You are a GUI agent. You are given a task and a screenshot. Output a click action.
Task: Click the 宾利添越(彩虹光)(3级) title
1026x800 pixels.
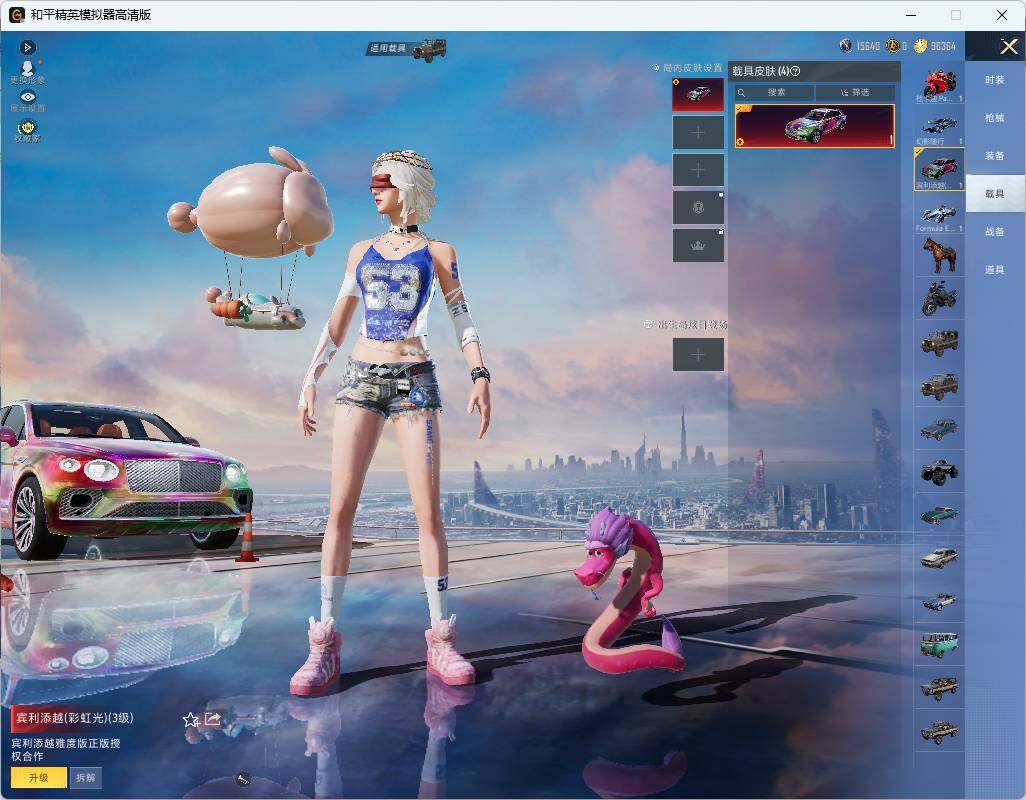pos(75,718)
